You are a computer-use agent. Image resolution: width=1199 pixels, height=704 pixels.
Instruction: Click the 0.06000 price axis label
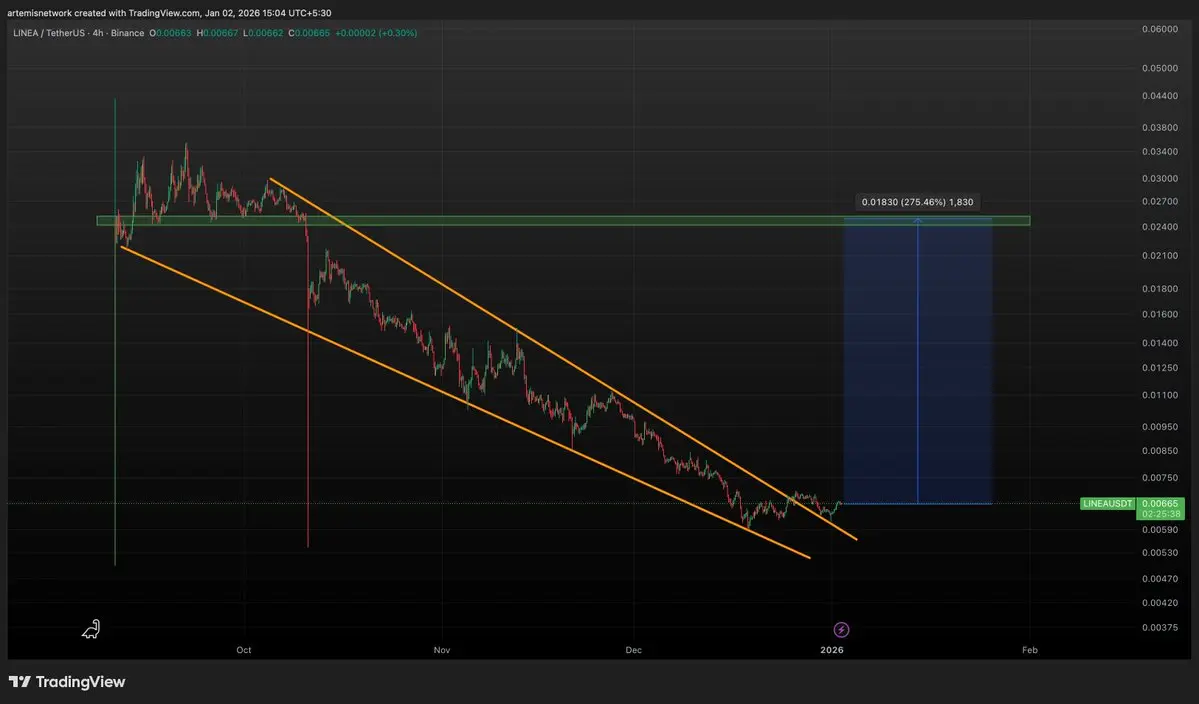point(1160,29)
